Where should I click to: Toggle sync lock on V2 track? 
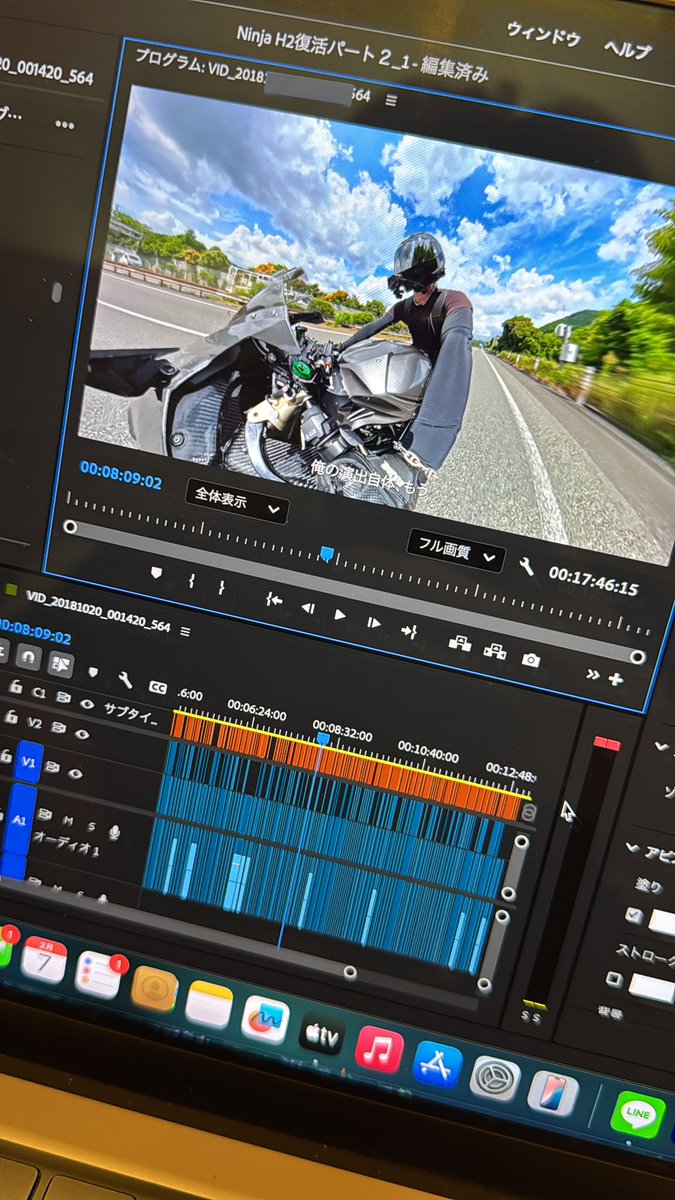(60, 730)
